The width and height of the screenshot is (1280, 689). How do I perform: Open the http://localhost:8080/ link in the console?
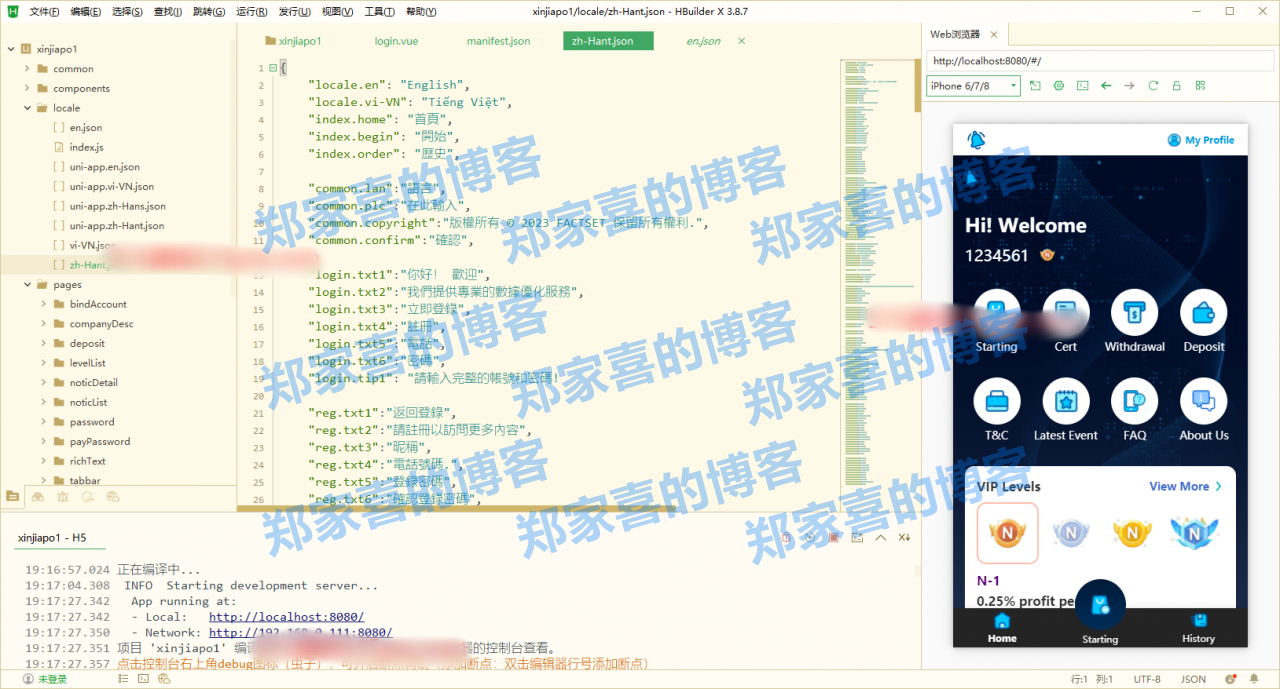coord(286,617)
